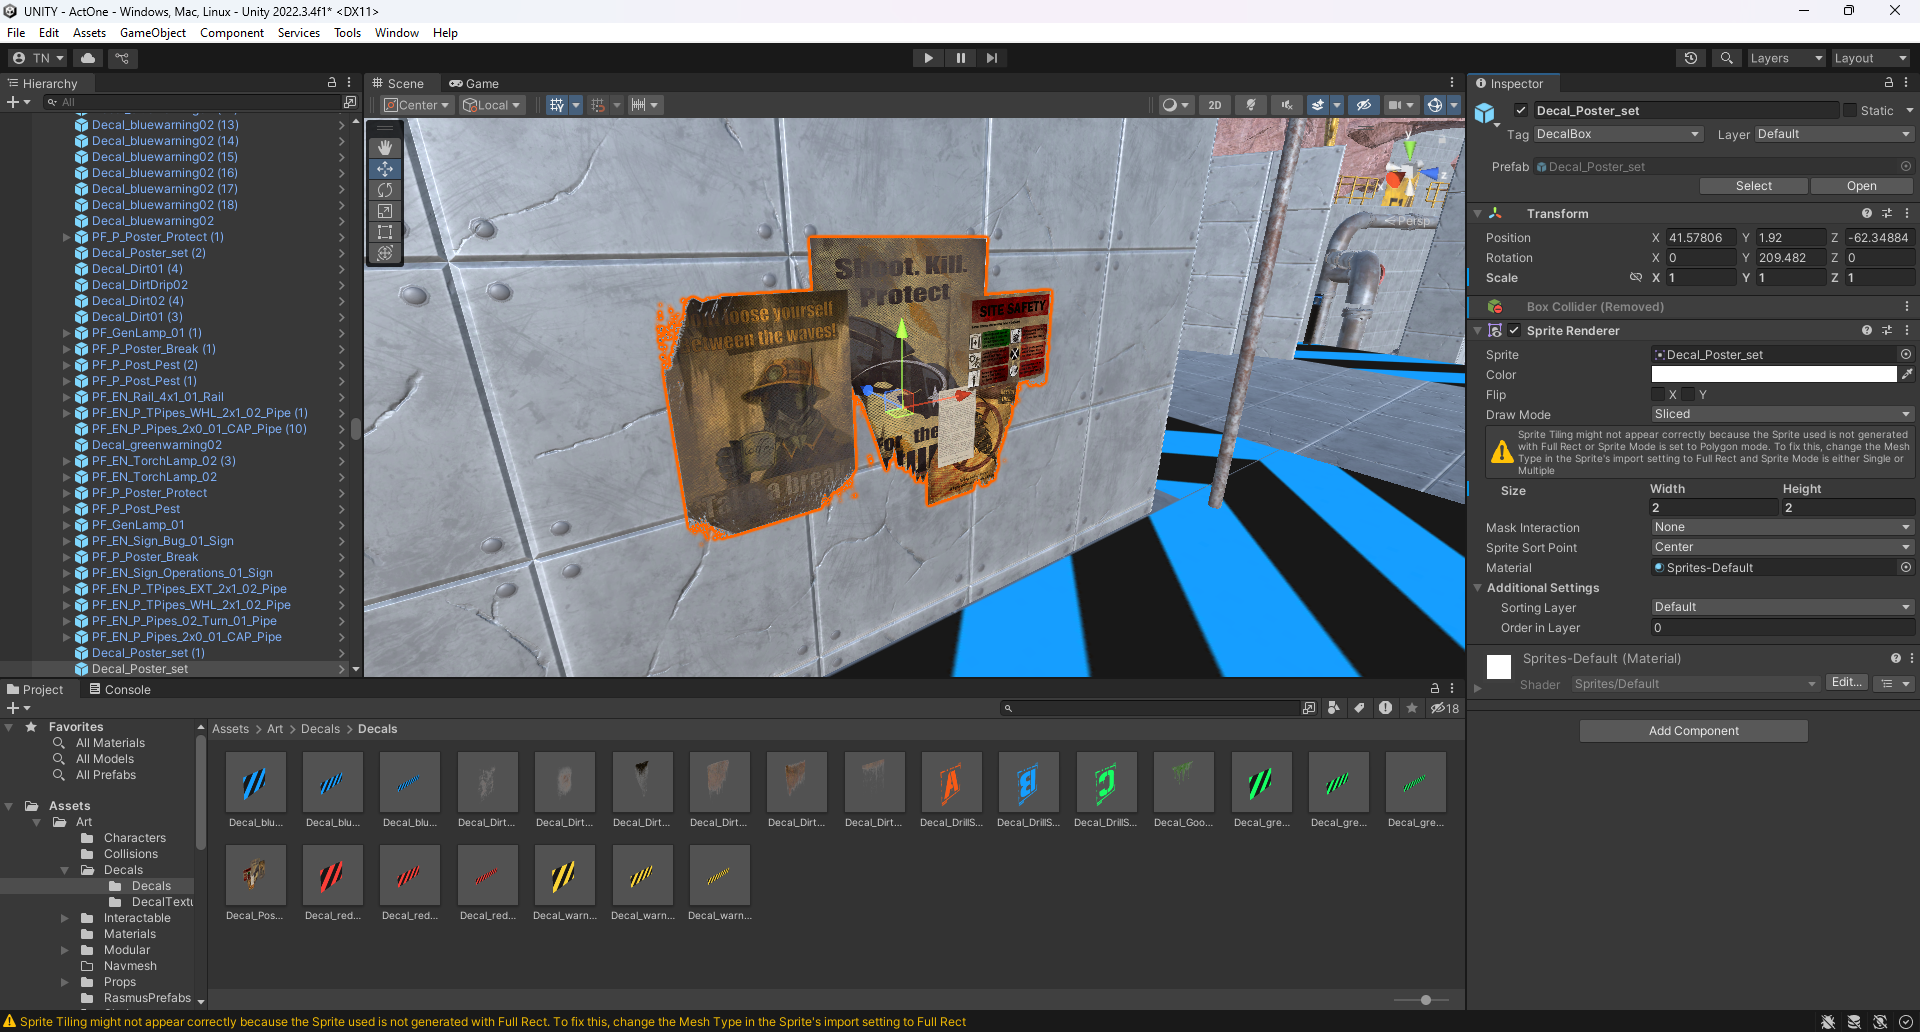
Task: Click the prefab Select button
Action: [1753, 186]
